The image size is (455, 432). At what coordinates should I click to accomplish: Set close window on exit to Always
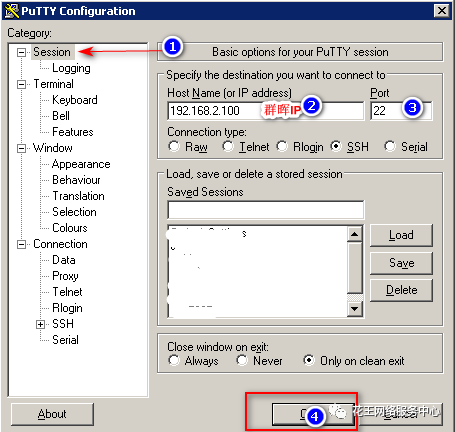click(x=174, y=360)
